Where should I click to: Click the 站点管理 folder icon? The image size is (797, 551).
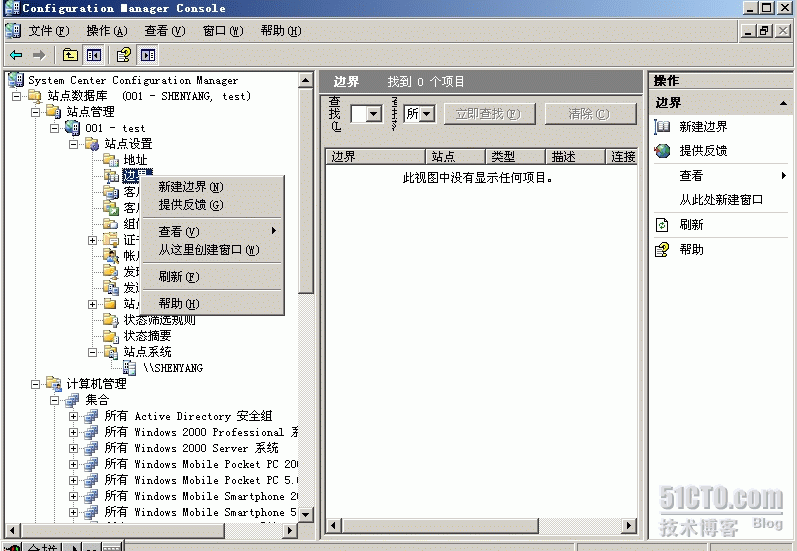pyautogui.click(x=54, y=112)
